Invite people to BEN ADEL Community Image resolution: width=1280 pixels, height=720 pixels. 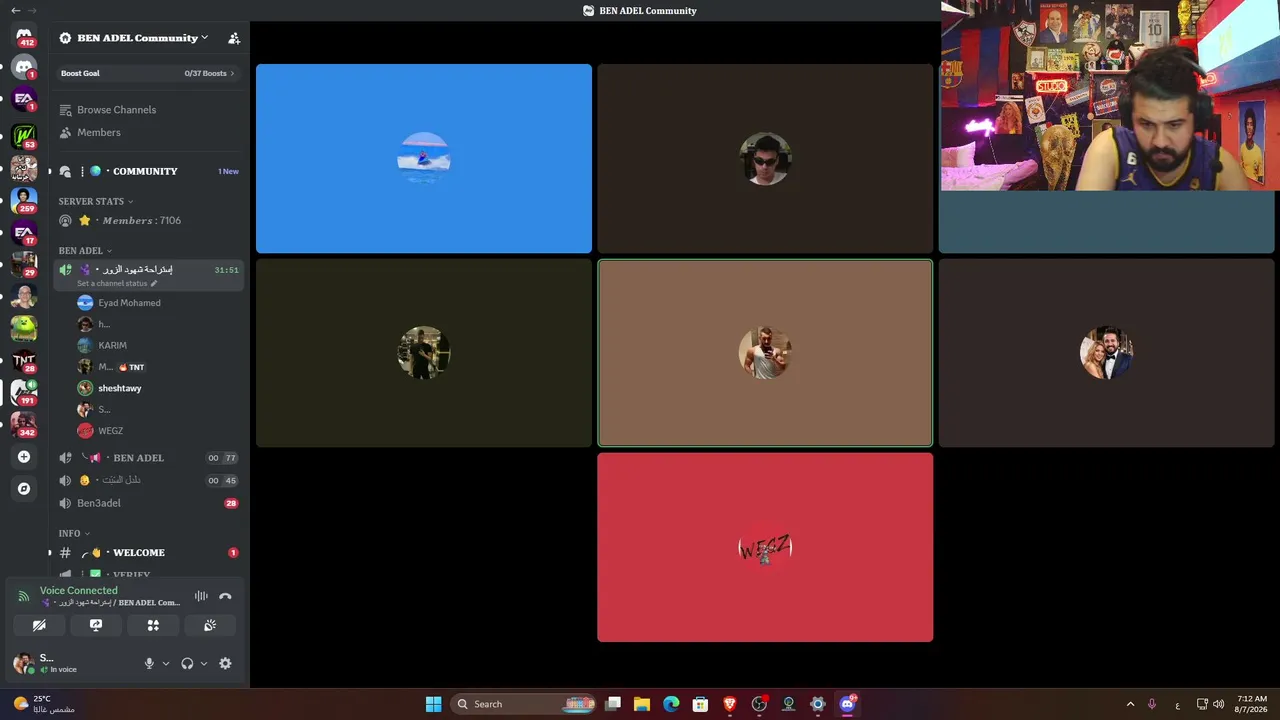[x=234, y=38]
